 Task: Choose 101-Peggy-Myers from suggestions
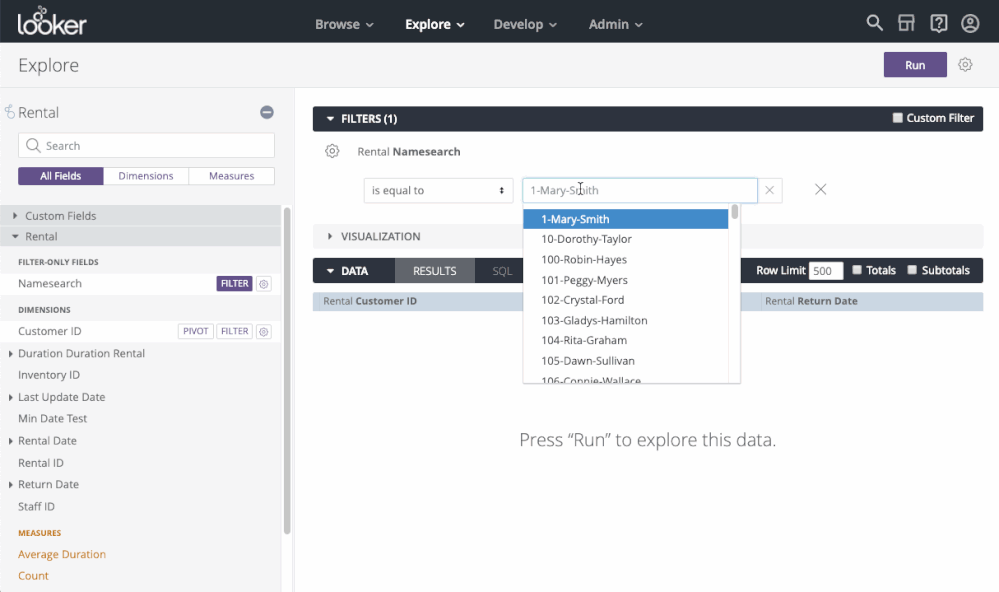point(626,280)
